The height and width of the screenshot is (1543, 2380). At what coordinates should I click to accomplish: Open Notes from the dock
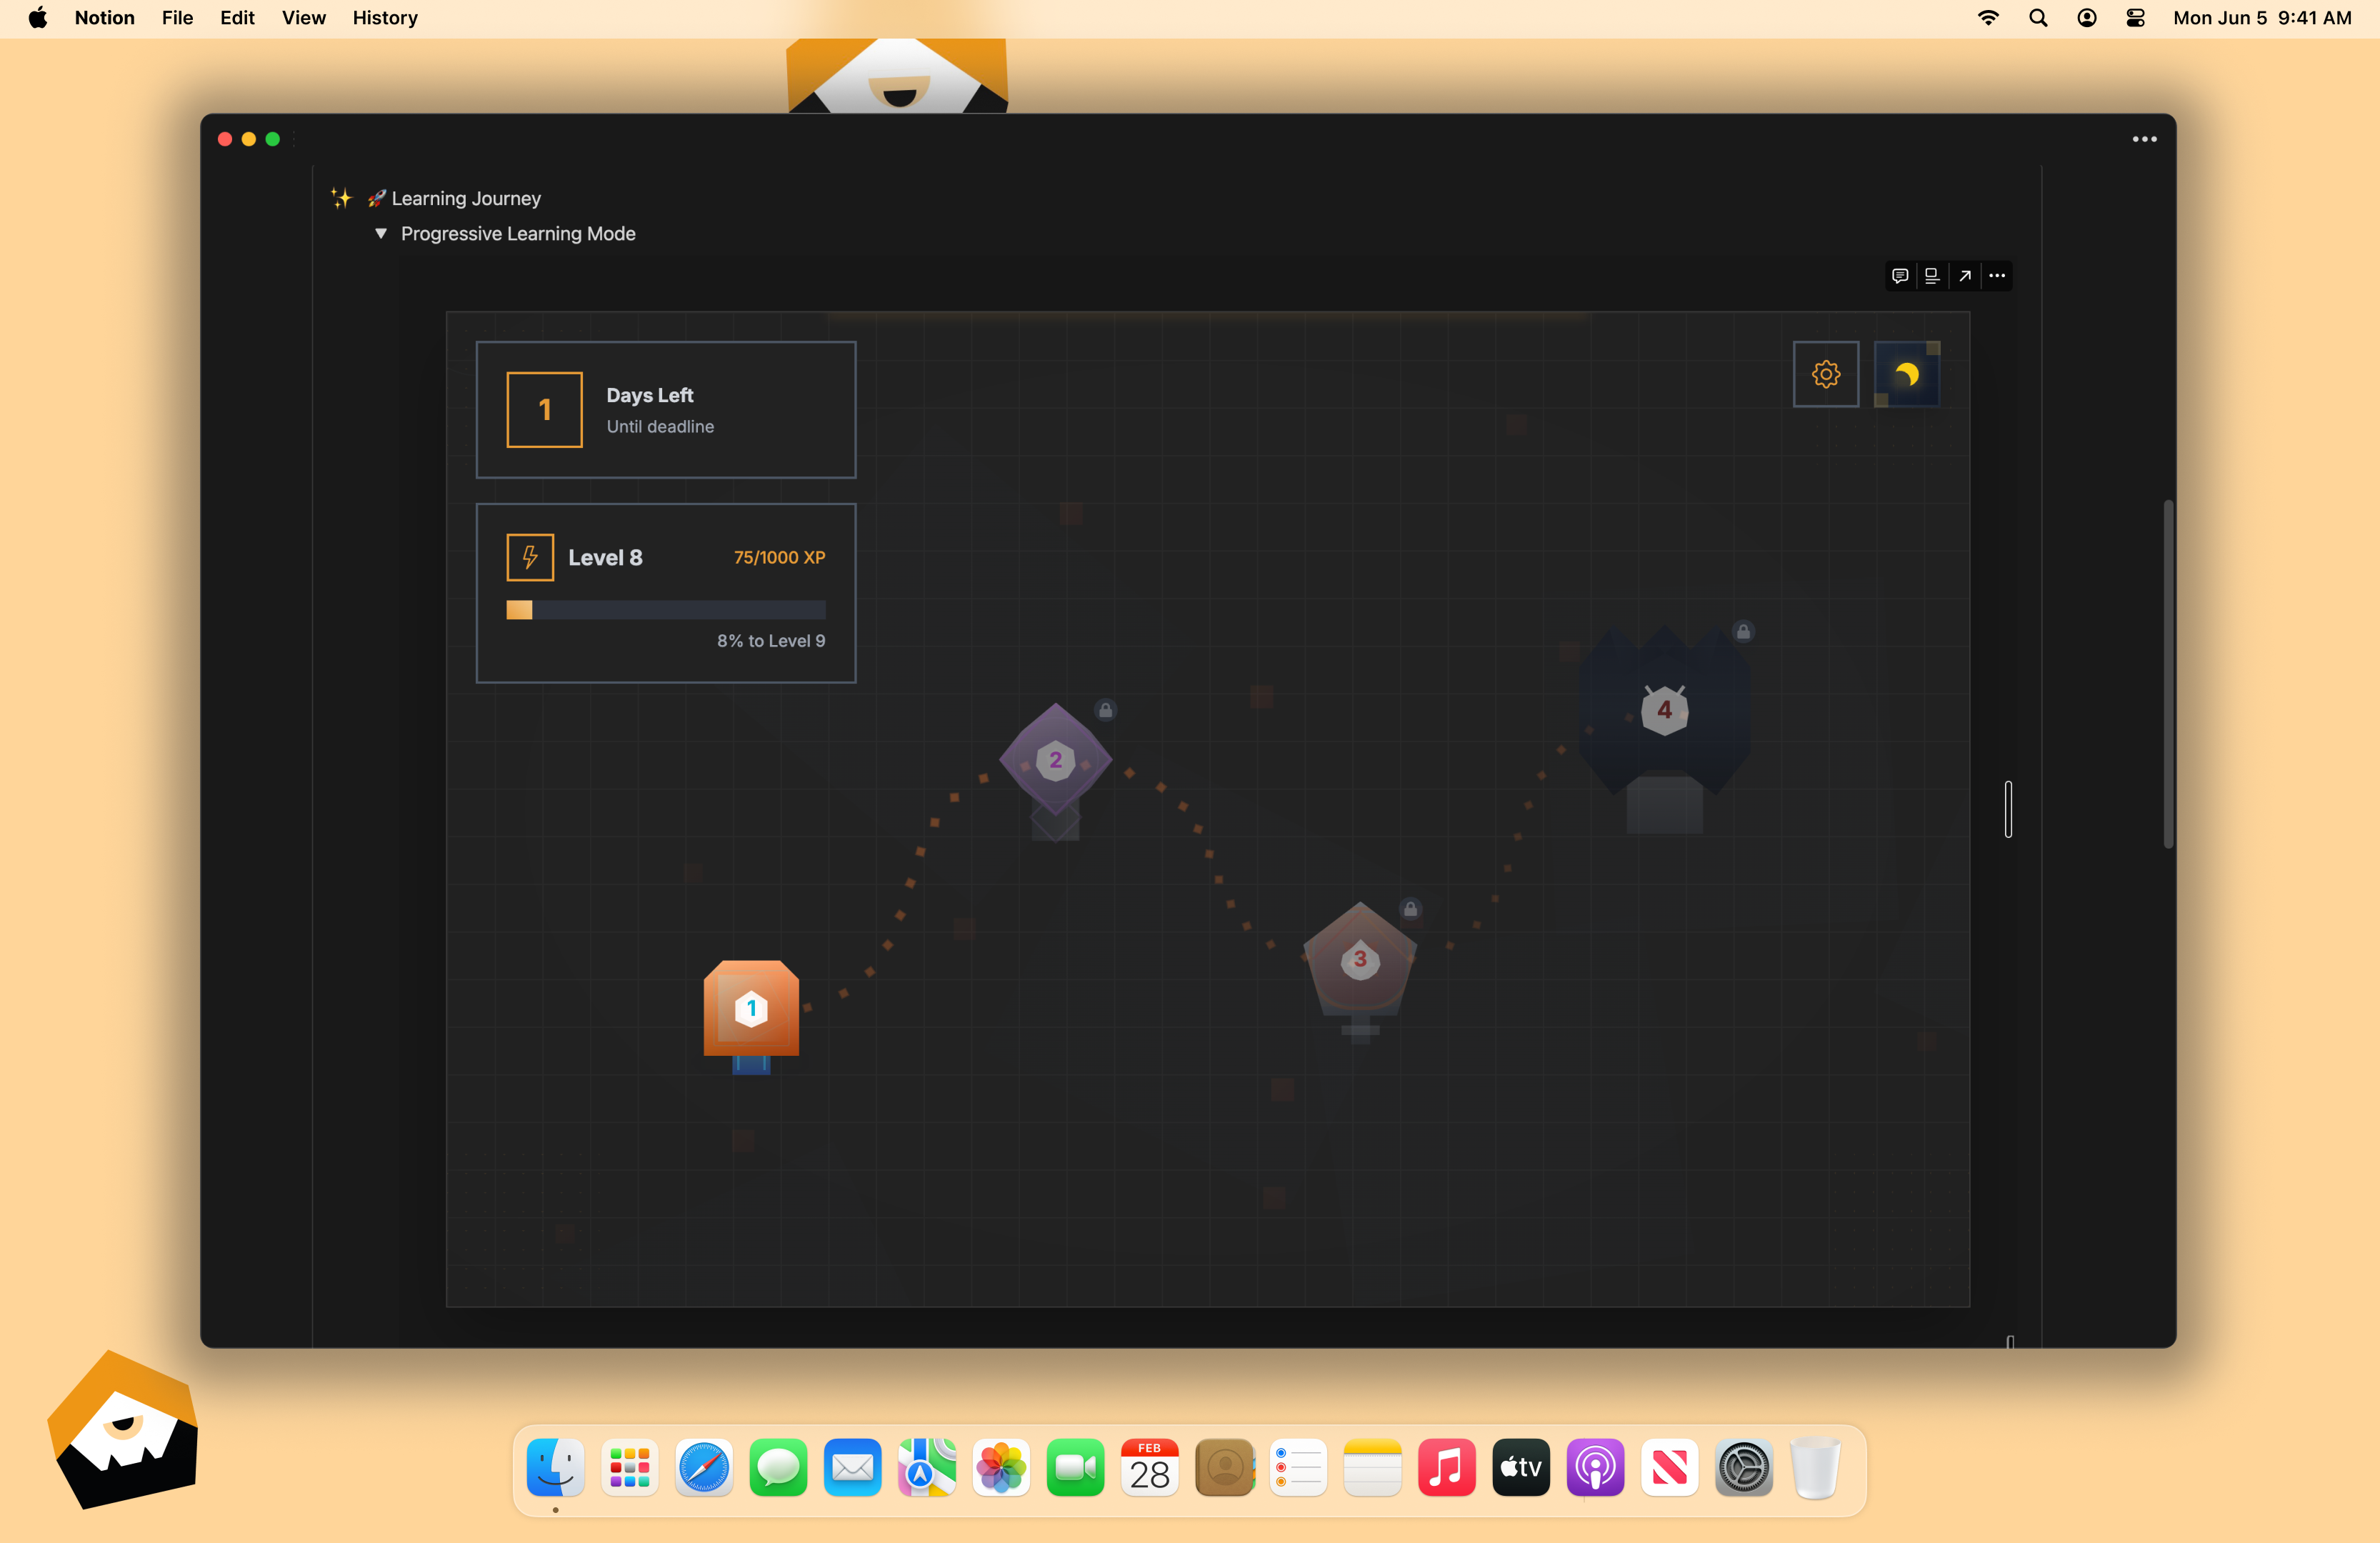[x=1372, y=1467]
